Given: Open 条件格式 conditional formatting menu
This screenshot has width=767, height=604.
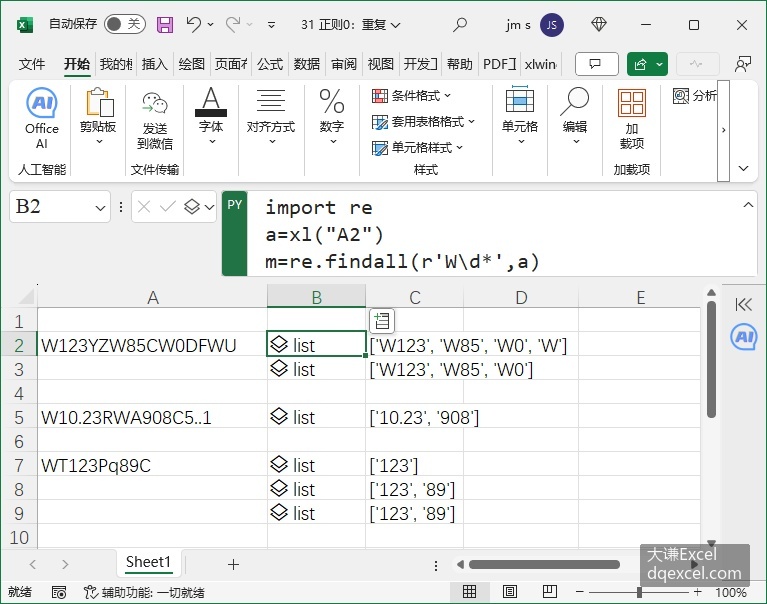Looking at the screenshot, I should [411, 96].
